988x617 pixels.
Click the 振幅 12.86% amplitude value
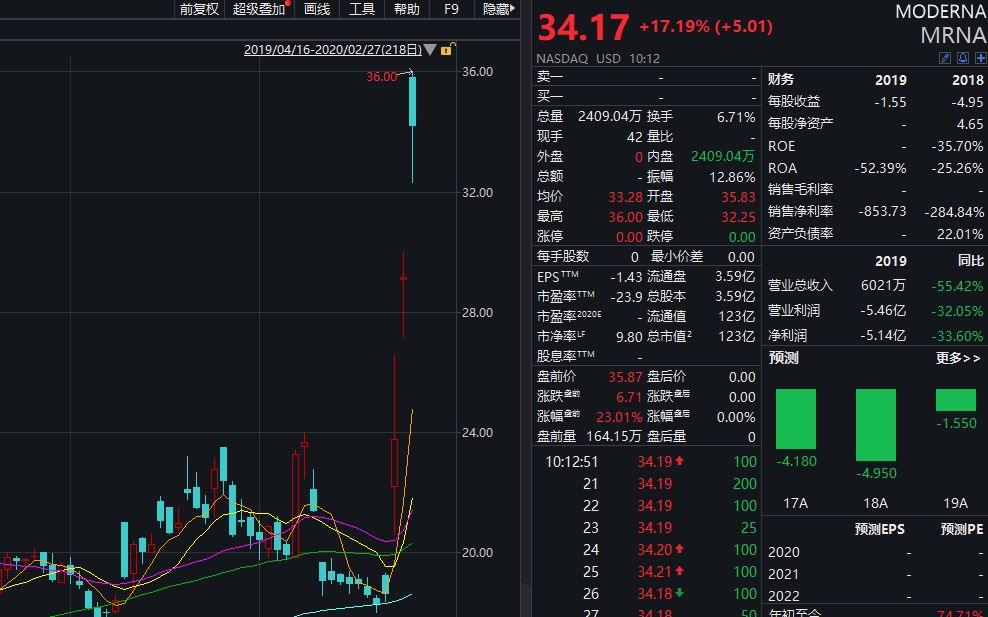click(732, 177)
